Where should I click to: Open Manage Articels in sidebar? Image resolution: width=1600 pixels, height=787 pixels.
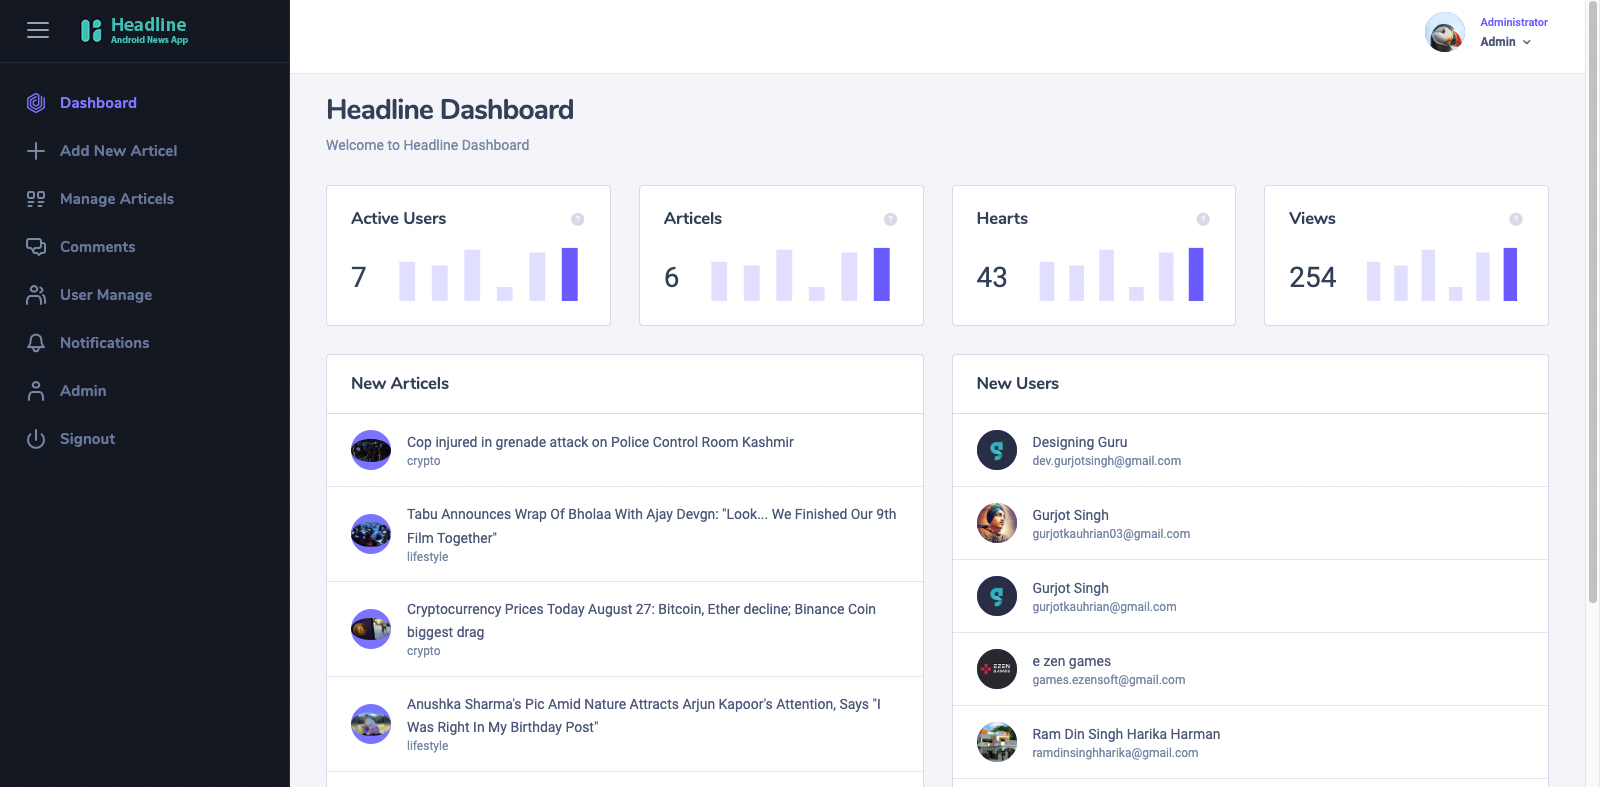pos(117,199)
